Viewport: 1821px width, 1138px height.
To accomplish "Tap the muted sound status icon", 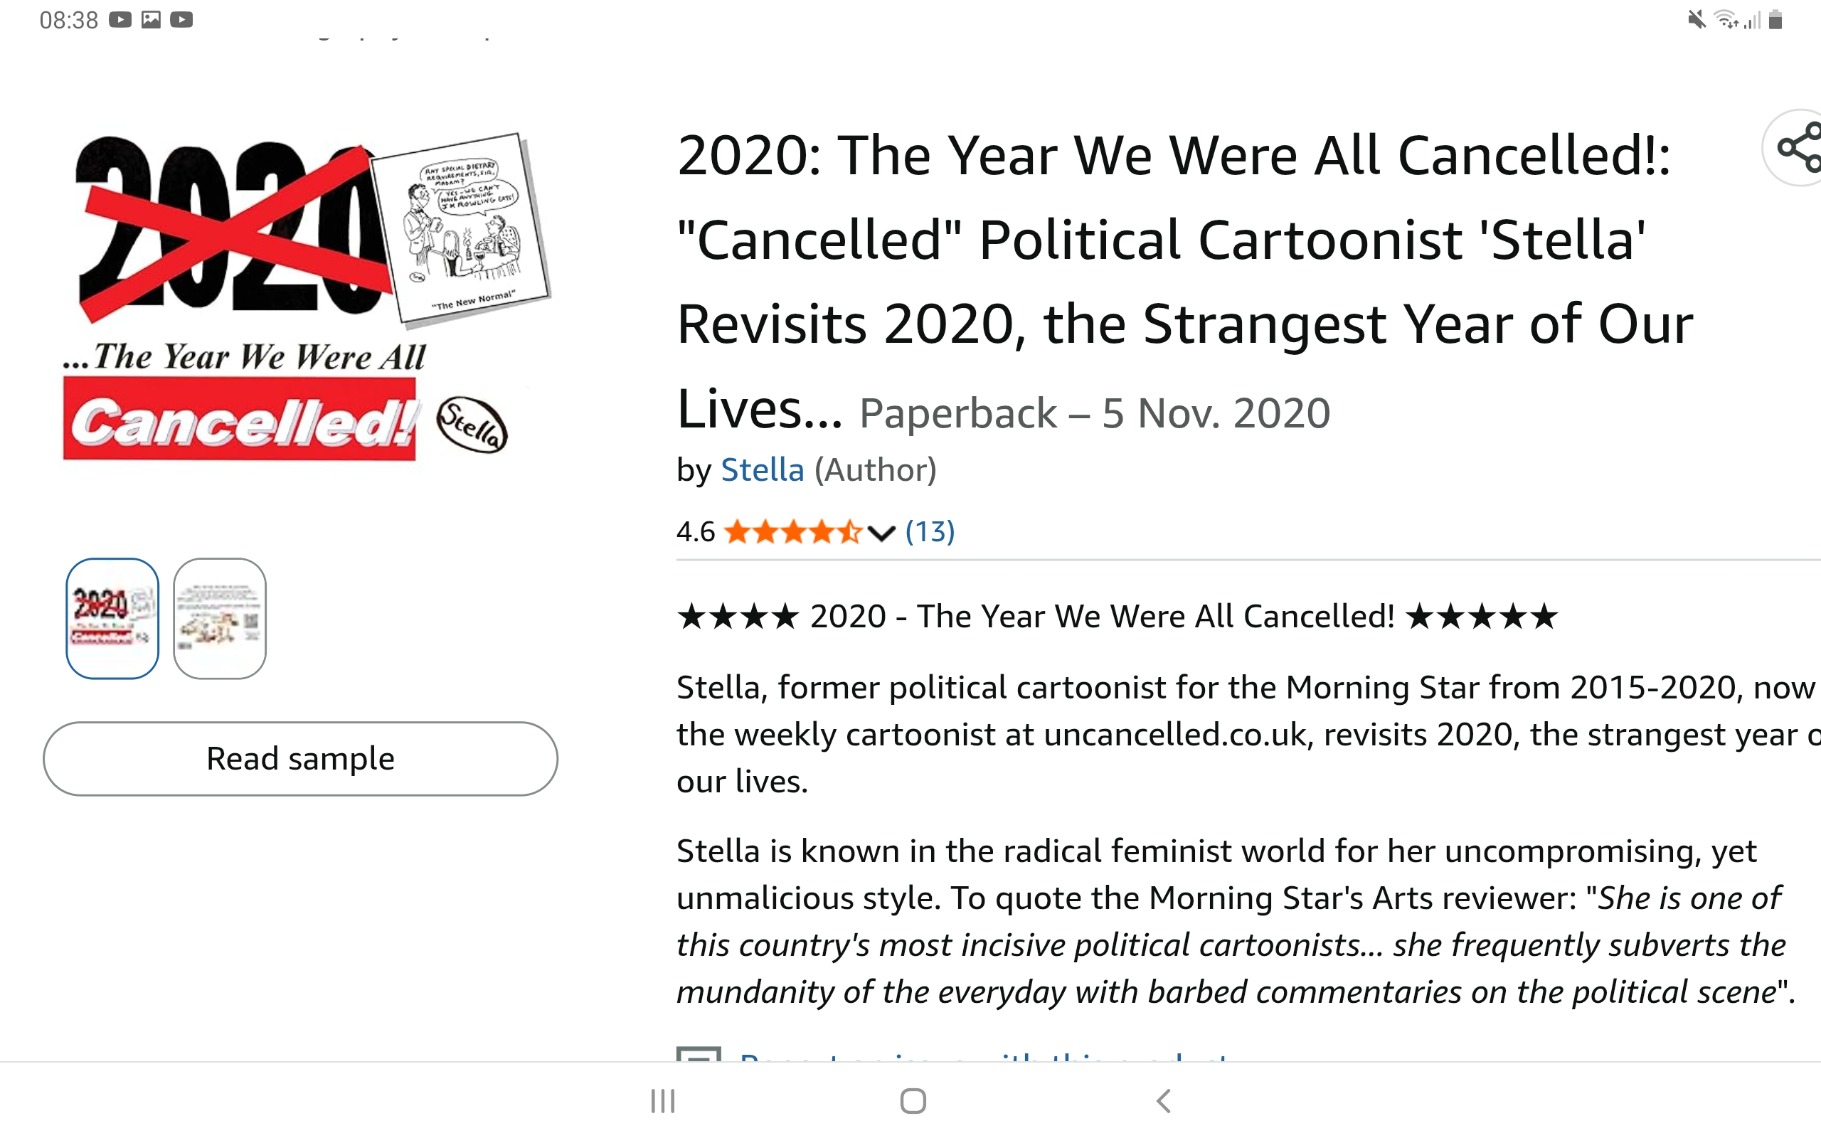I will pos(1696,20).
